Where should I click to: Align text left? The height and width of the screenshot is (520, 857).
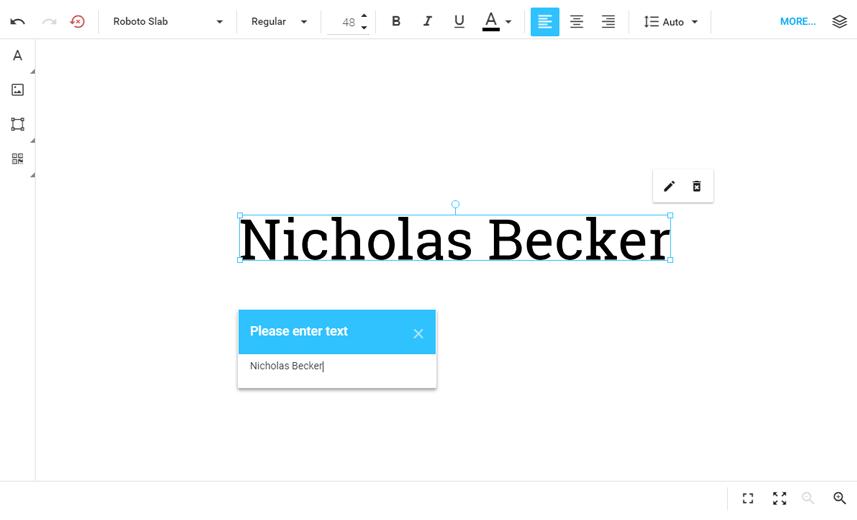545,22
